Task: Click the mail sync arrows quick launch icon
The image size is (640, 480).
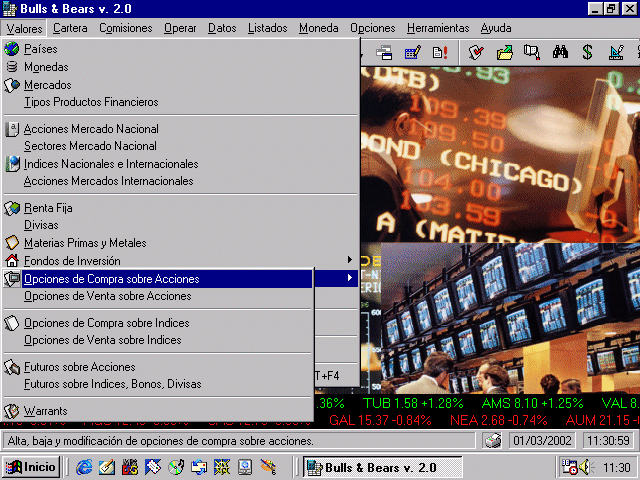Action: tap(199, 467)
